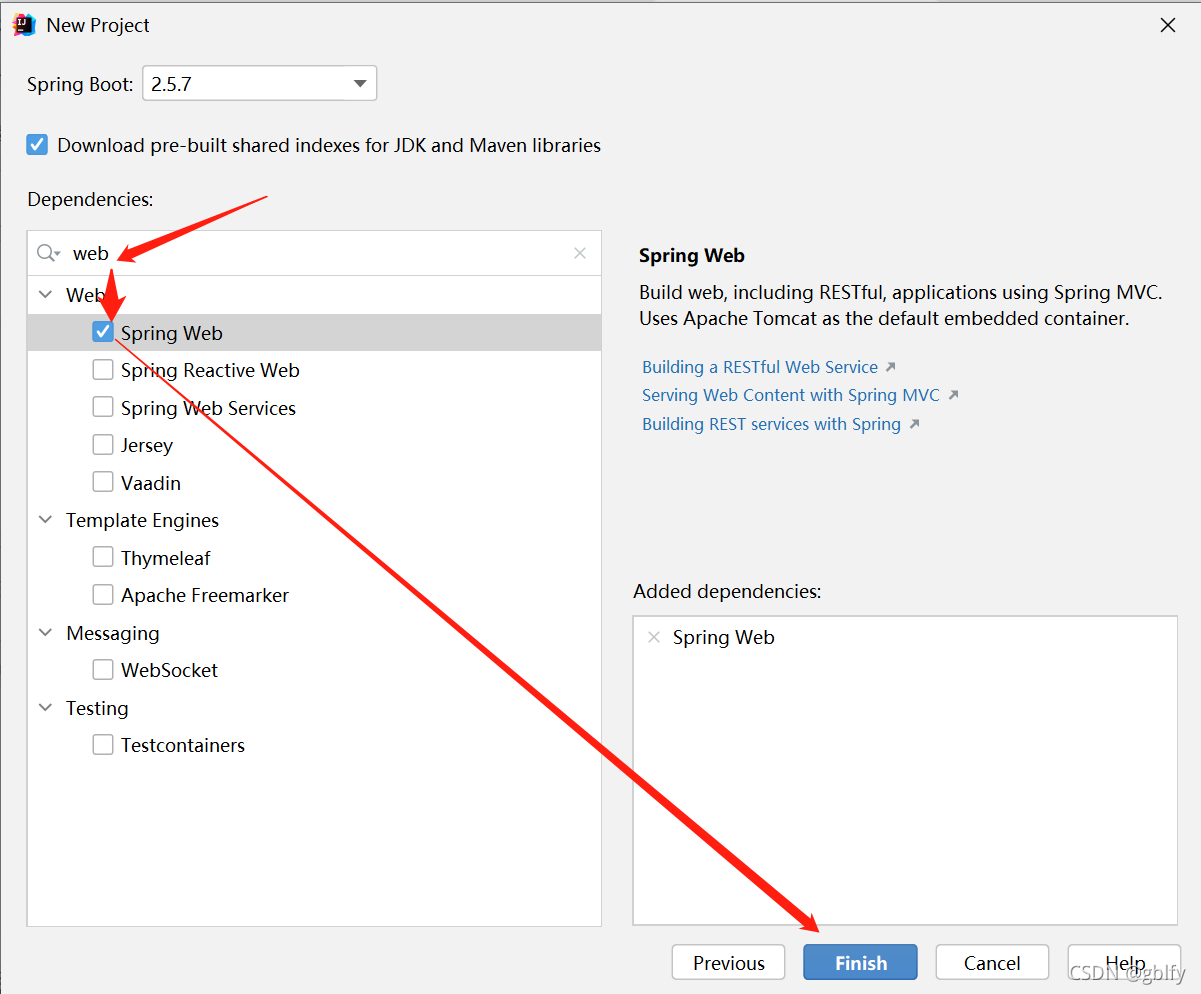Open external link arrow beside Building a RESTful Web Service
The image size is (1201, 994).
890,367
